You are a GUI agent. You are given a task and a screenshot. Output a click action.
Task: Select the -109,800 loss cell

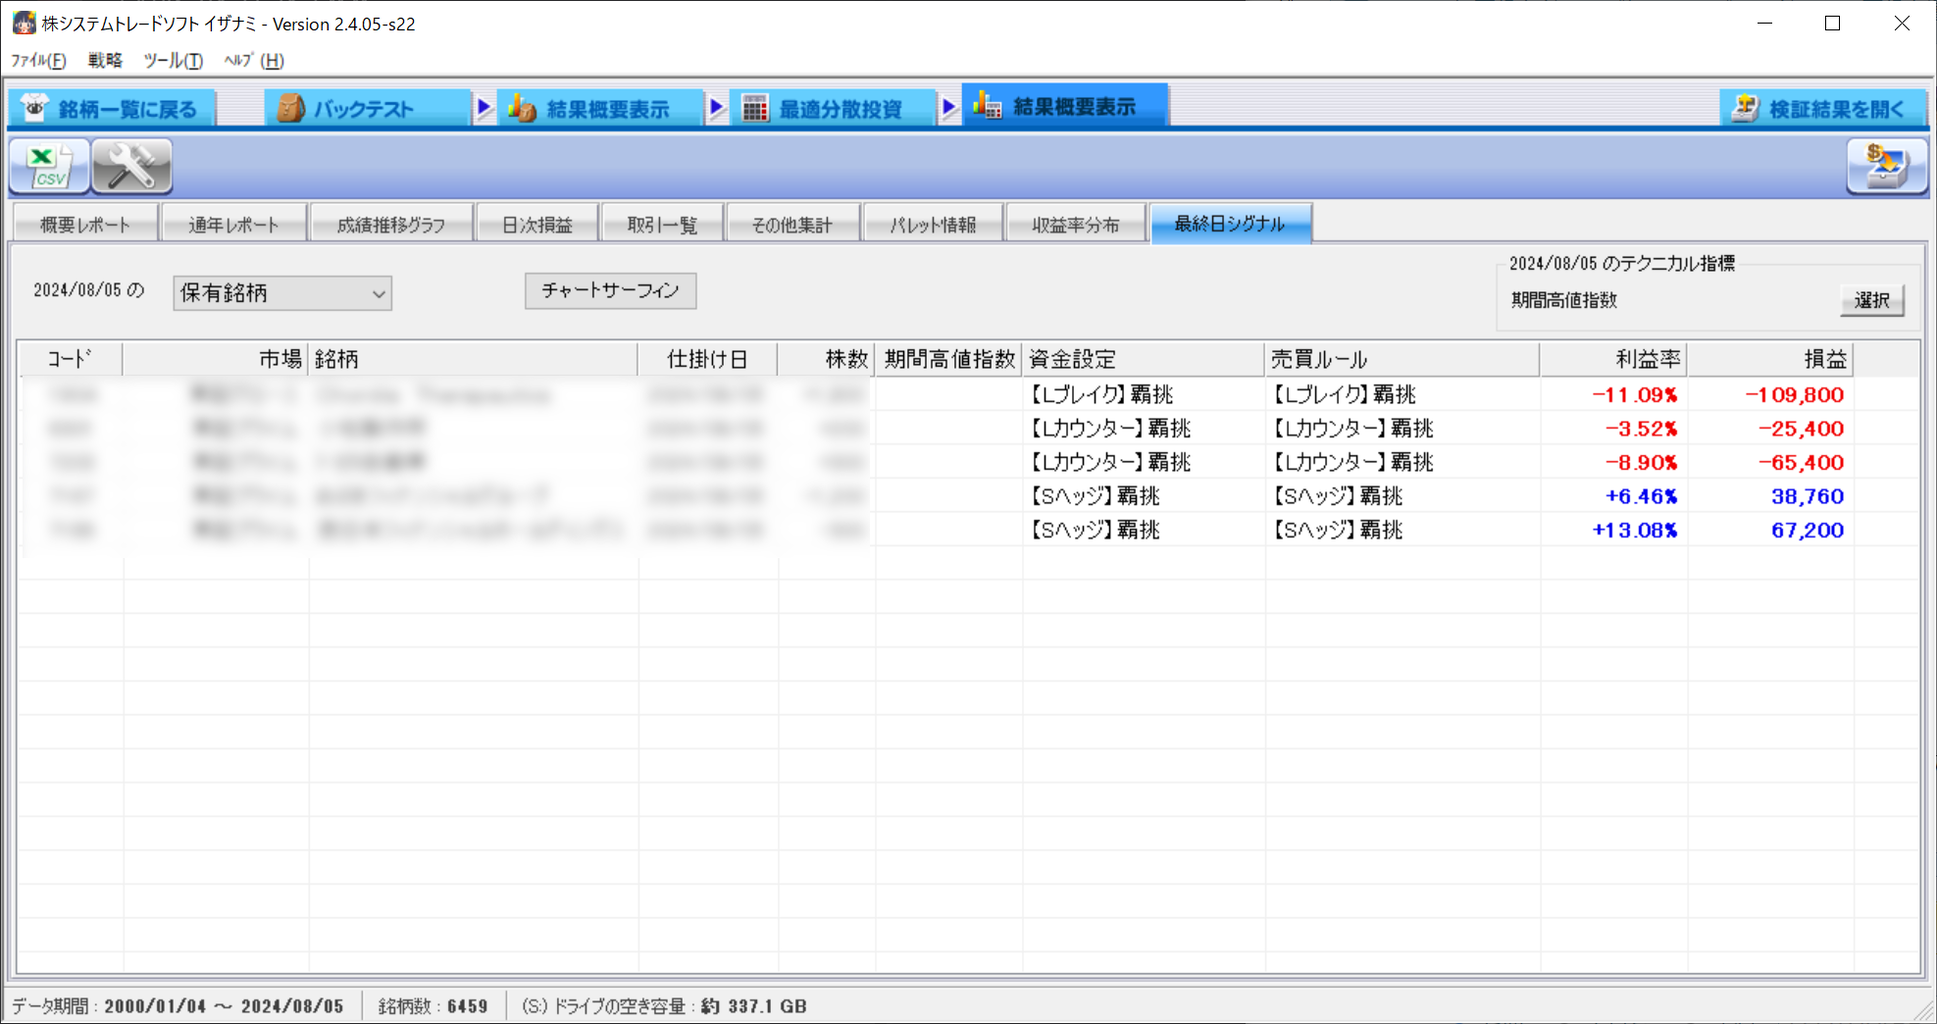pos(1771,395)
